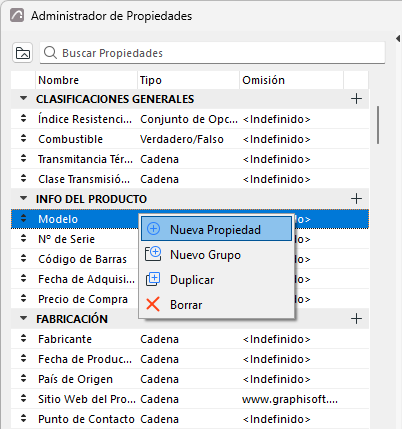This screenshot has height=429, width=402.
Task: Click reorder handle of Fabricante row
Action: (x=23, y=339)
